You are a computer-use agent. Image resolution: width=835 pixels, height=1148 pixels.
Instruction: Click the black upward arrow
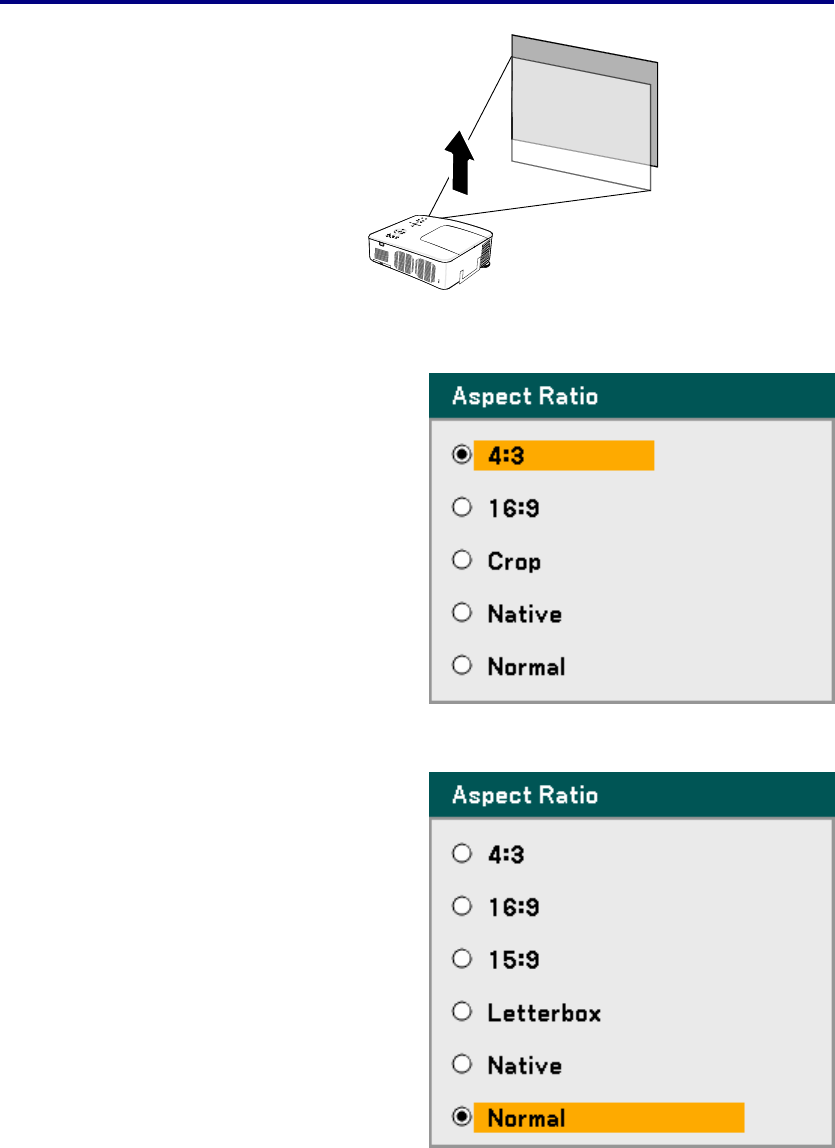458,163
